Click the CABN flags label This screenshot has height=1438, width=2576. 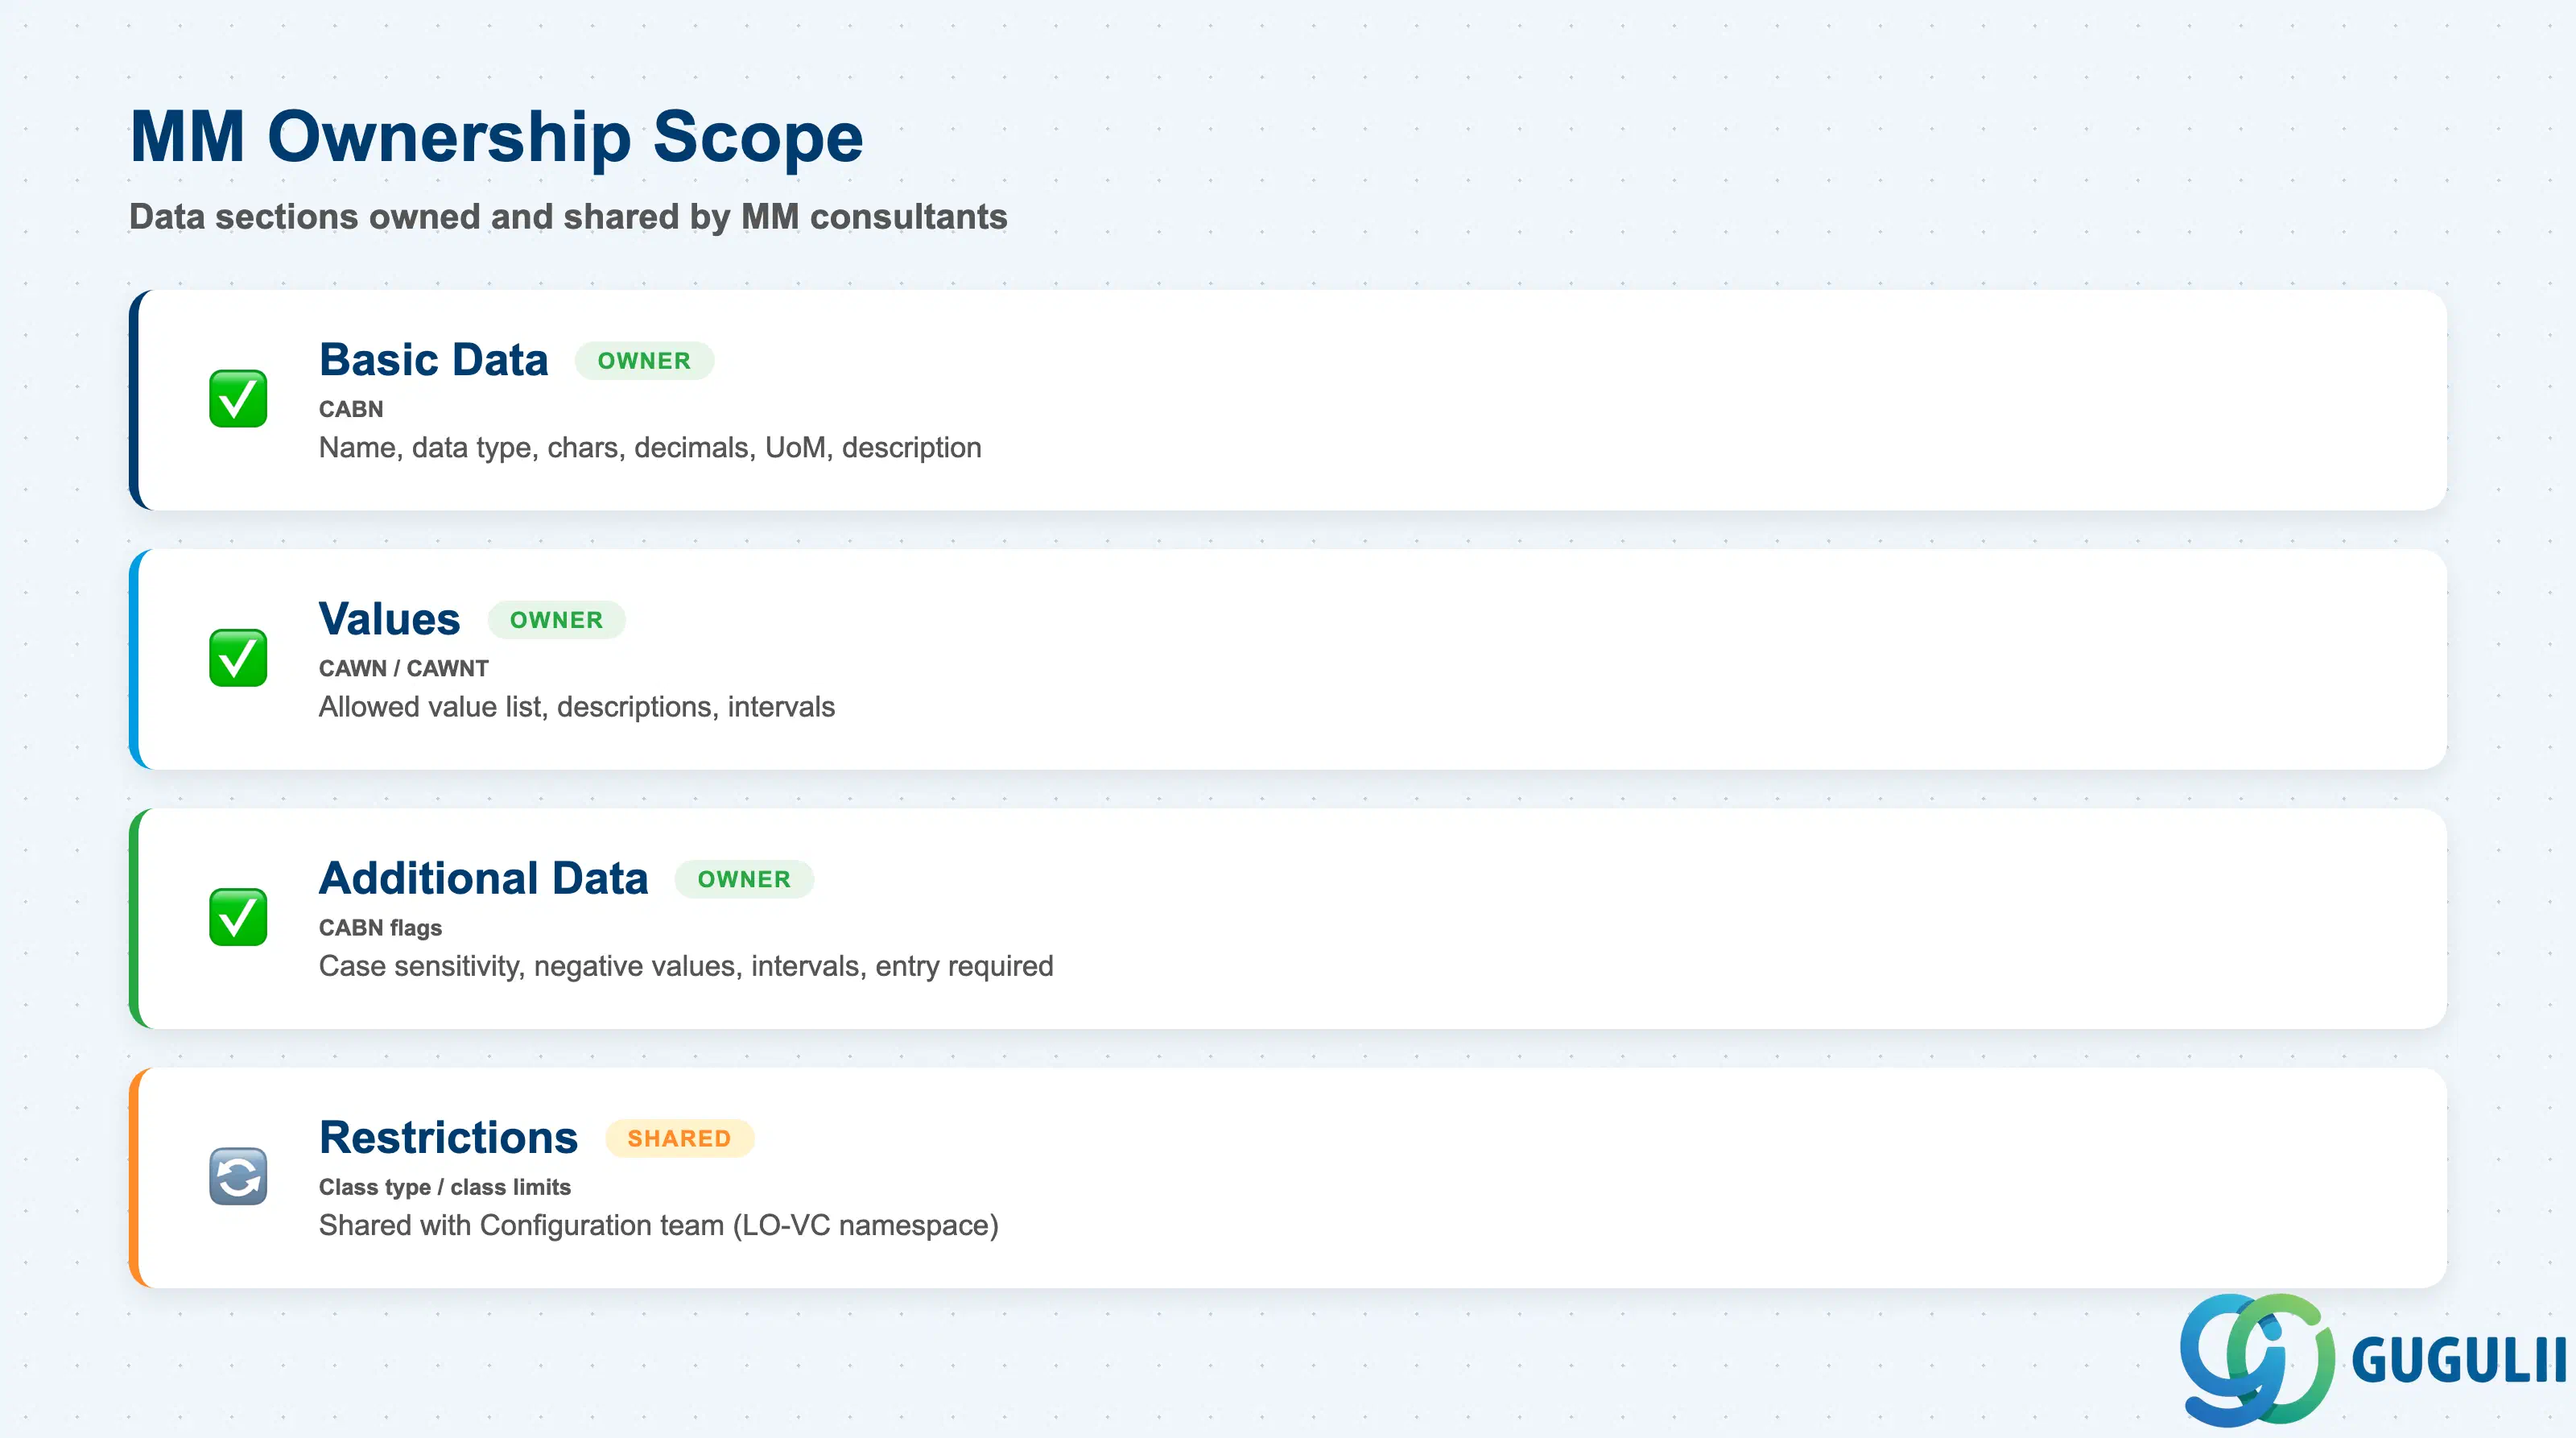tap(380, 928)
